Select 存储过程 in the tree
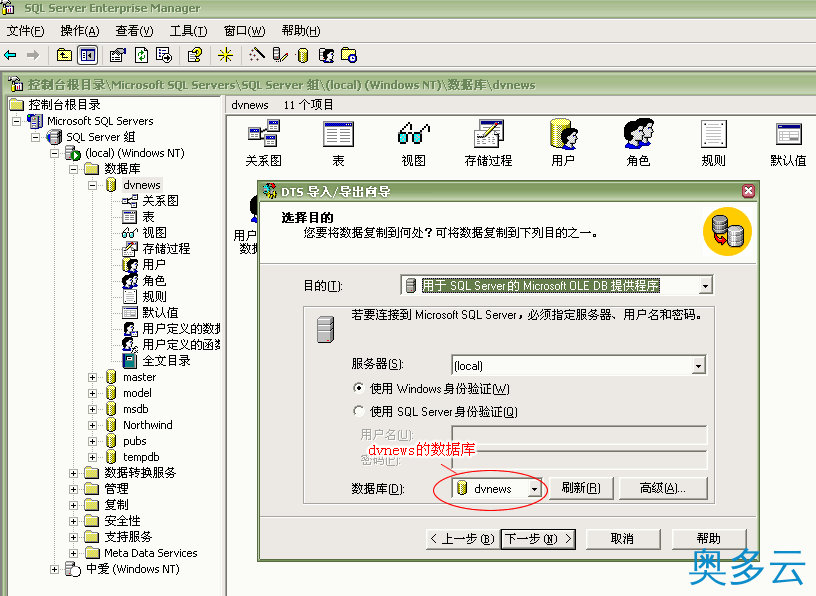Viewport: 816px width, 596px height. 166,249
